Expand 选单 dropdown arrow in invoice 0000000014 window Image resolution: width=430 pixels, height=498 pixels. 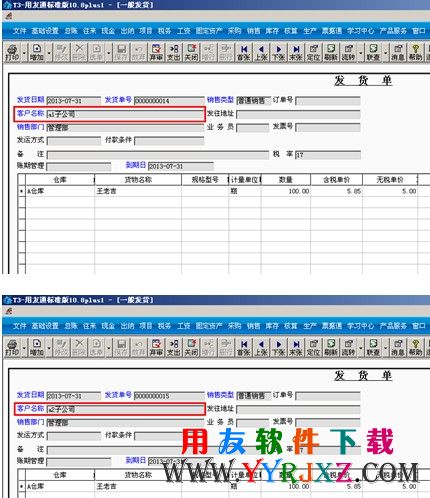click(109, 53)
